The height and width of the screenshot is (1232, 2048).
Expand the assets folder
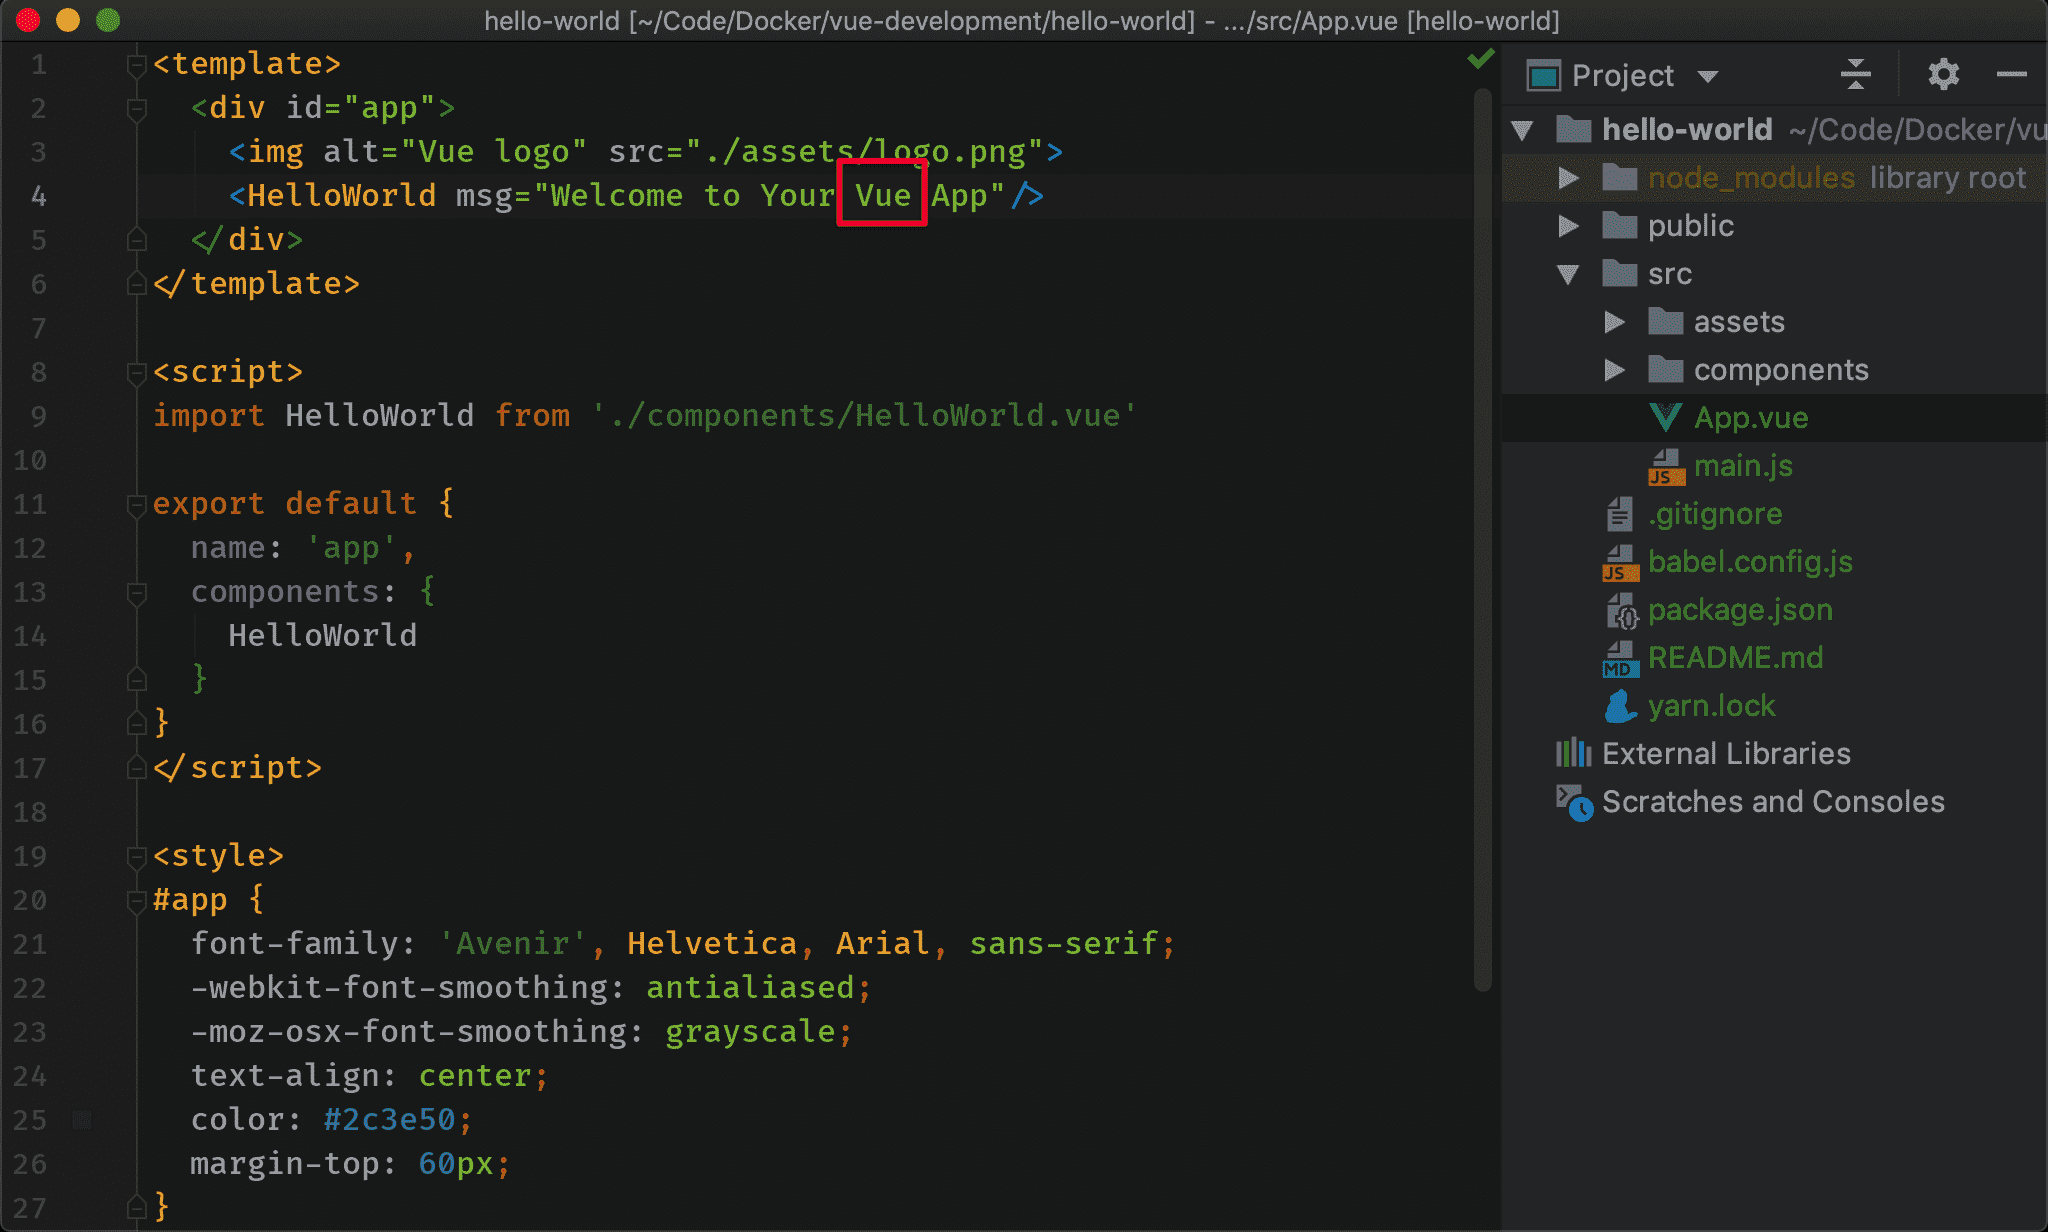click(1614, 322)
